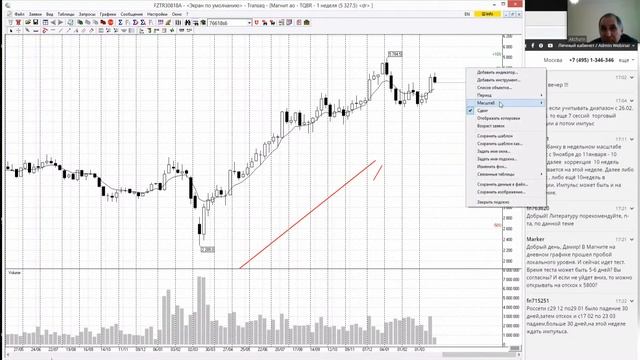This screenshot has width=640, height=360.
Task: Open Личный кабинет / Admin Webinar dropdown
Action: [596, 46]
